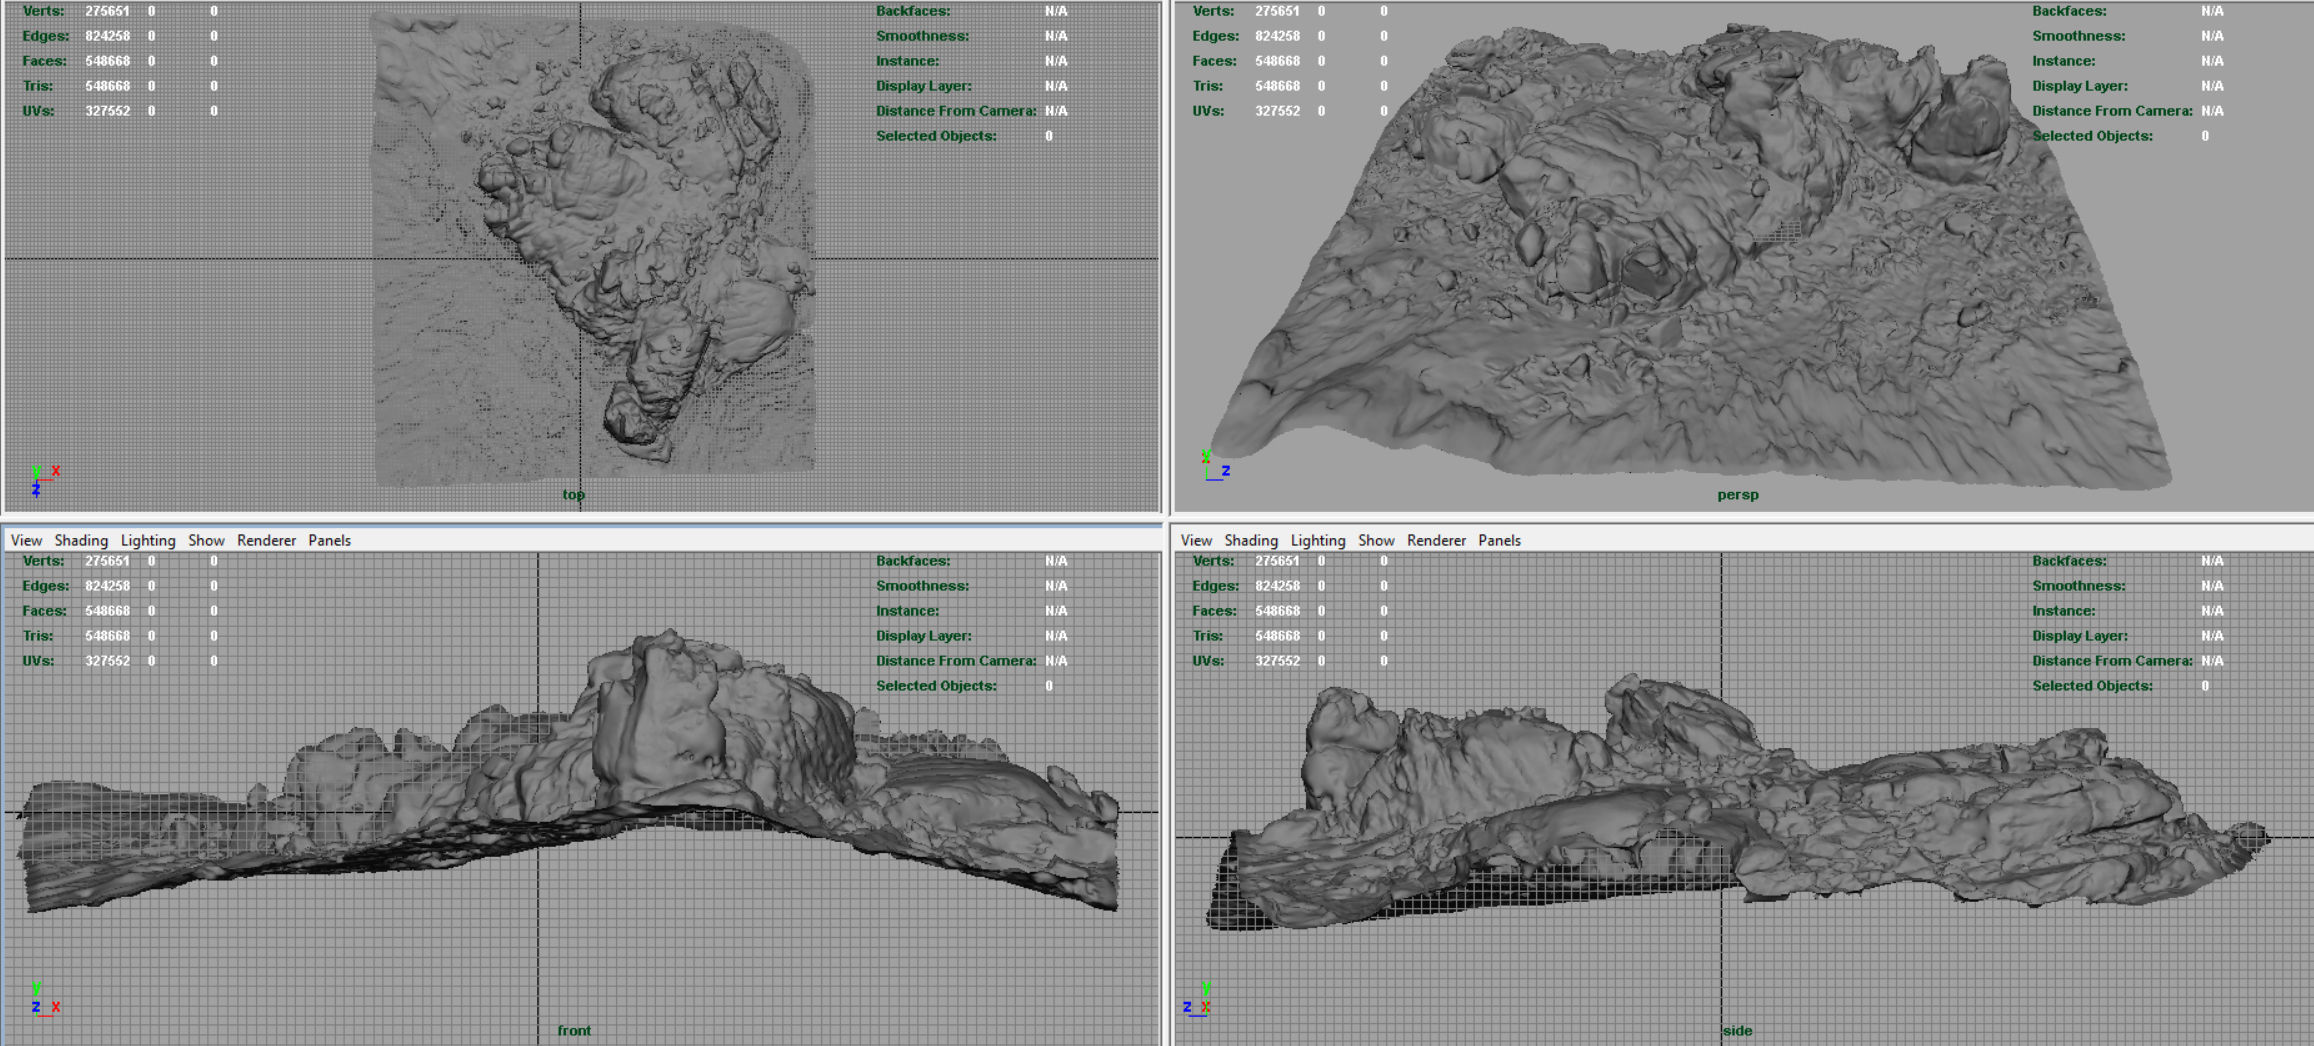
Task: Open the Shading menu in side panel
Action: point(1251,540)
